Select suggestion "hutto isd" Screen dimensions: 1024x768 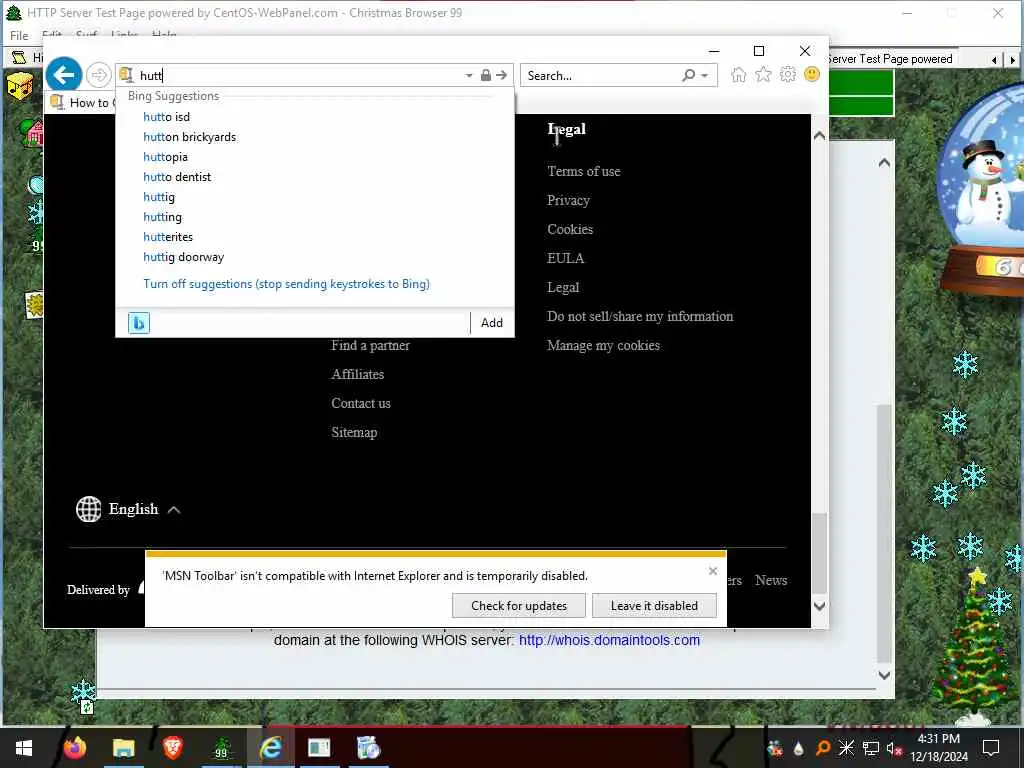point(167,117)
